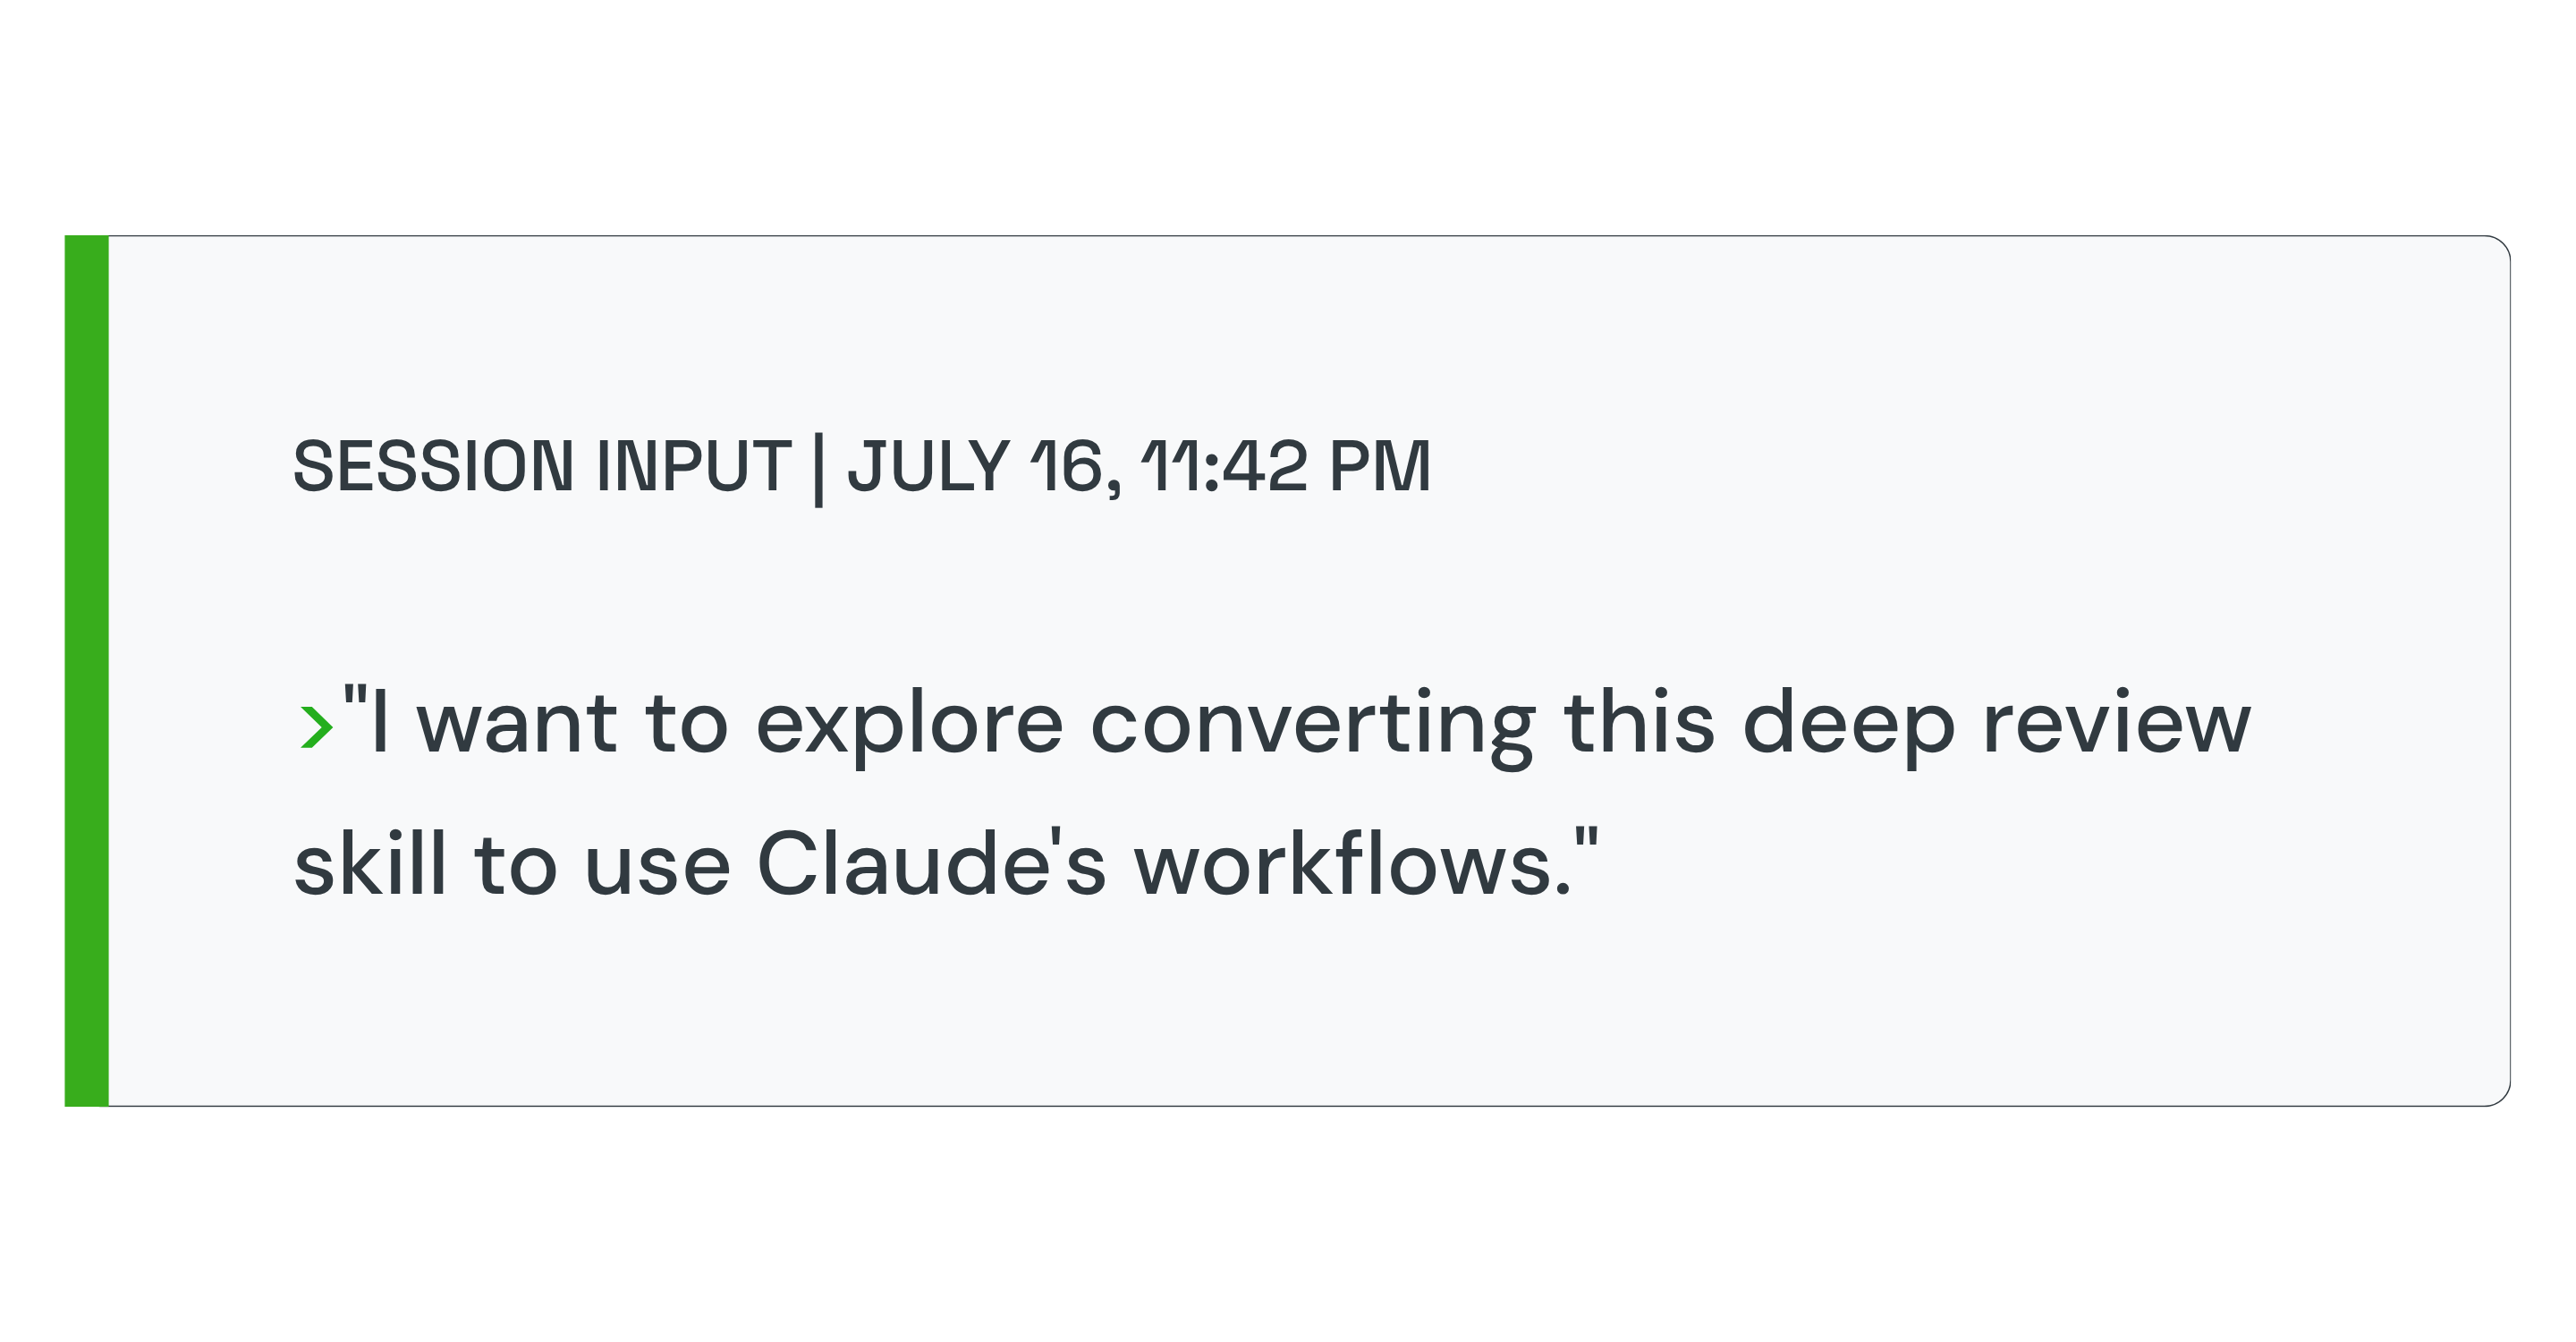Select the SESSION INPUT label
The image size is (2576, 1342).
point(542,466)
